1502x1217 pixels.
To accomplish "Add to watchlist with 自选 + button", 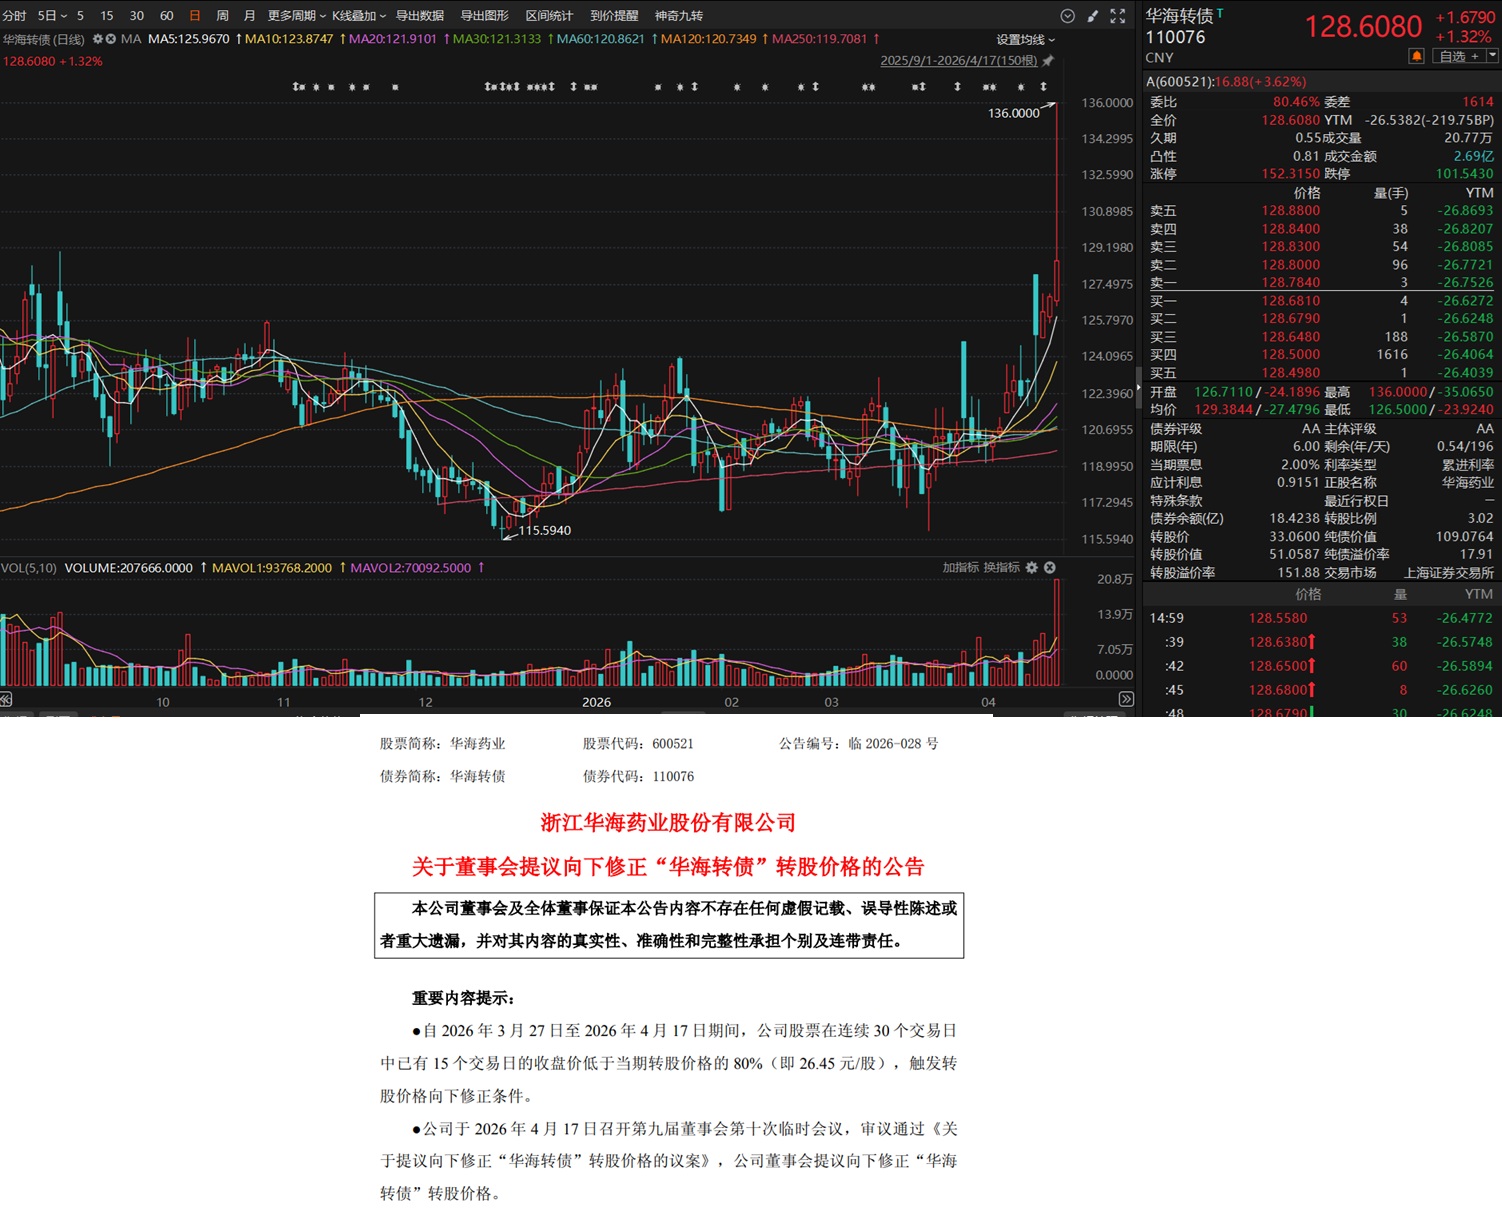I will coord(1458,56).
